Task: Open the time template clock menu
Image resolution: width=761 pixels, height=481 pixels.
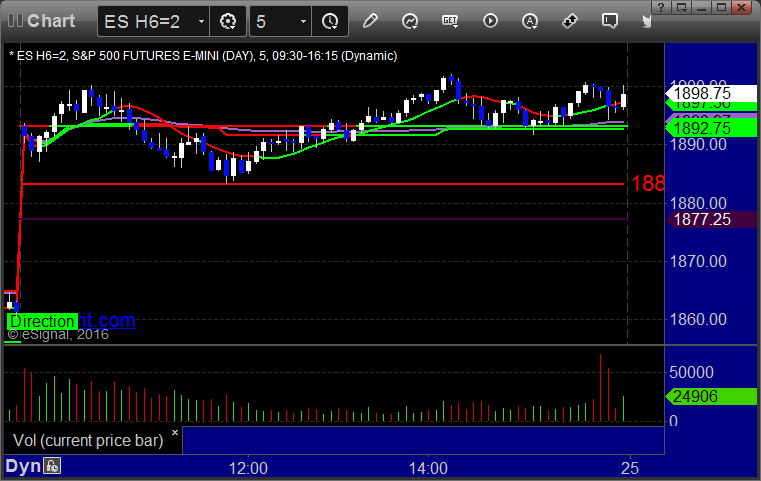Action: [330, 21]
